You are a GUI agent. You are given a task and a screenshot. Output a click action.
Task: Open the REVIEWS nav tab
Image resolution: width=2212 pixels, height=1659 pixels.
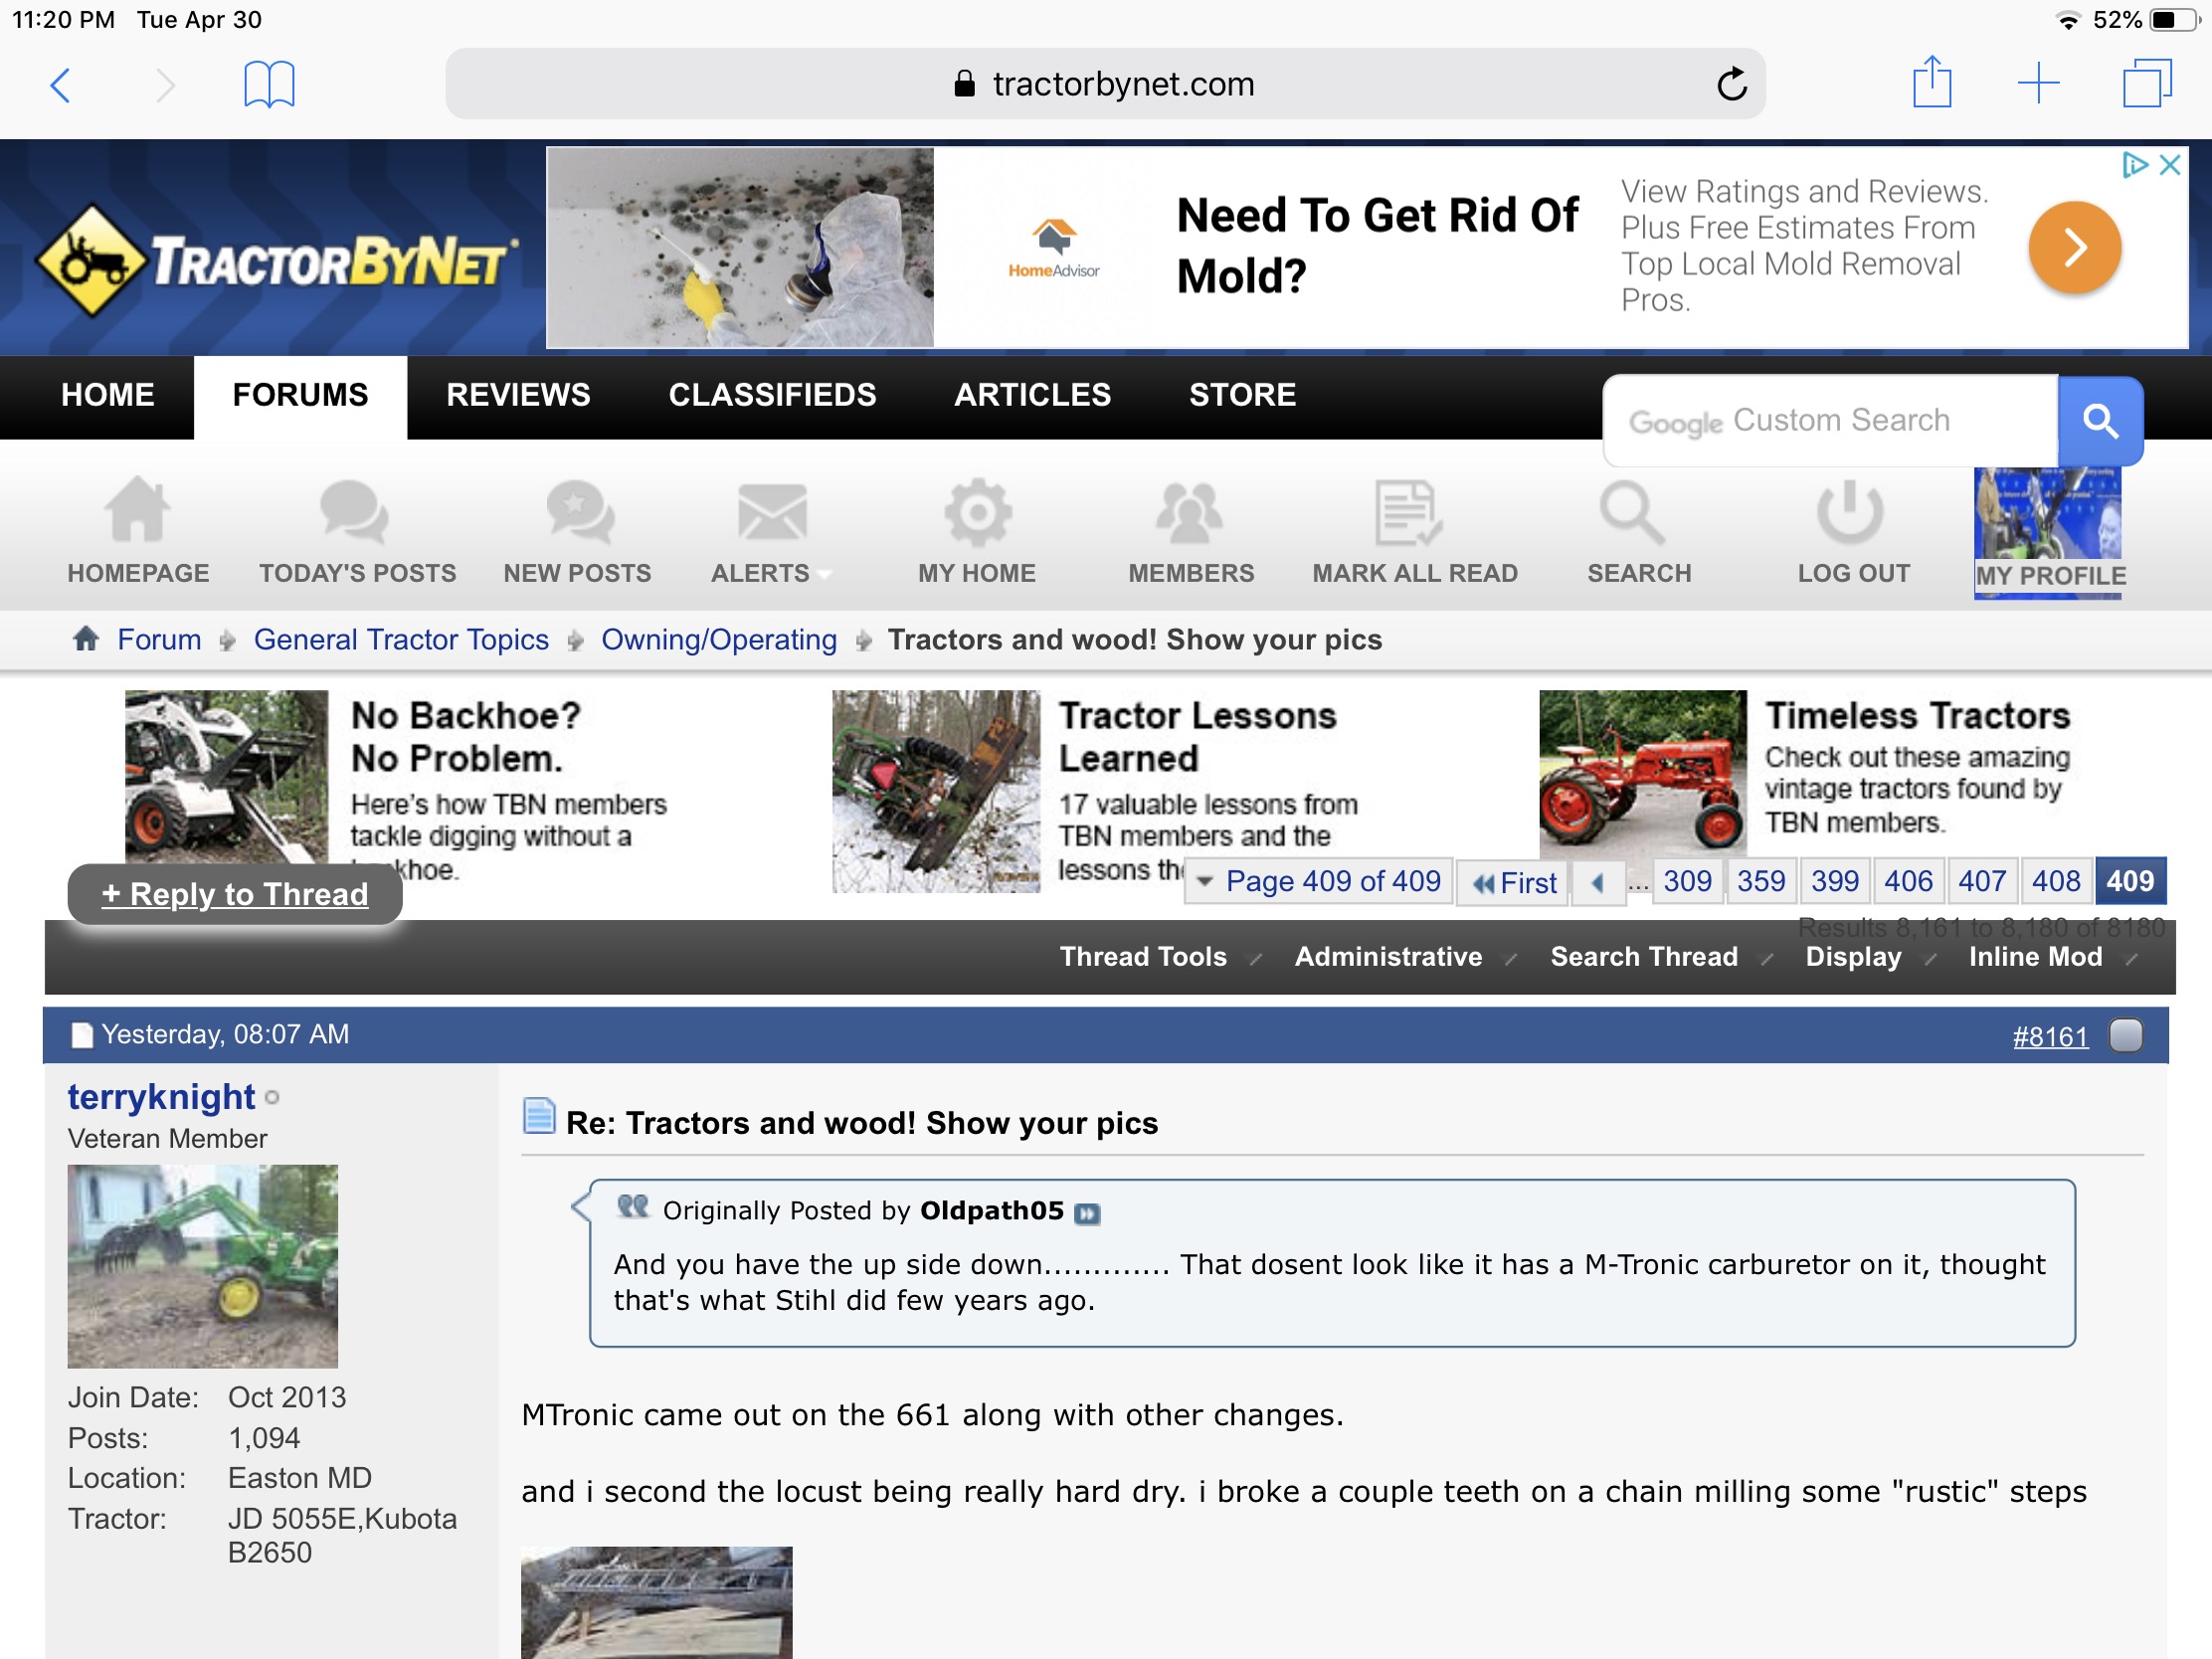pyautogui.click(x=518, y=395)
